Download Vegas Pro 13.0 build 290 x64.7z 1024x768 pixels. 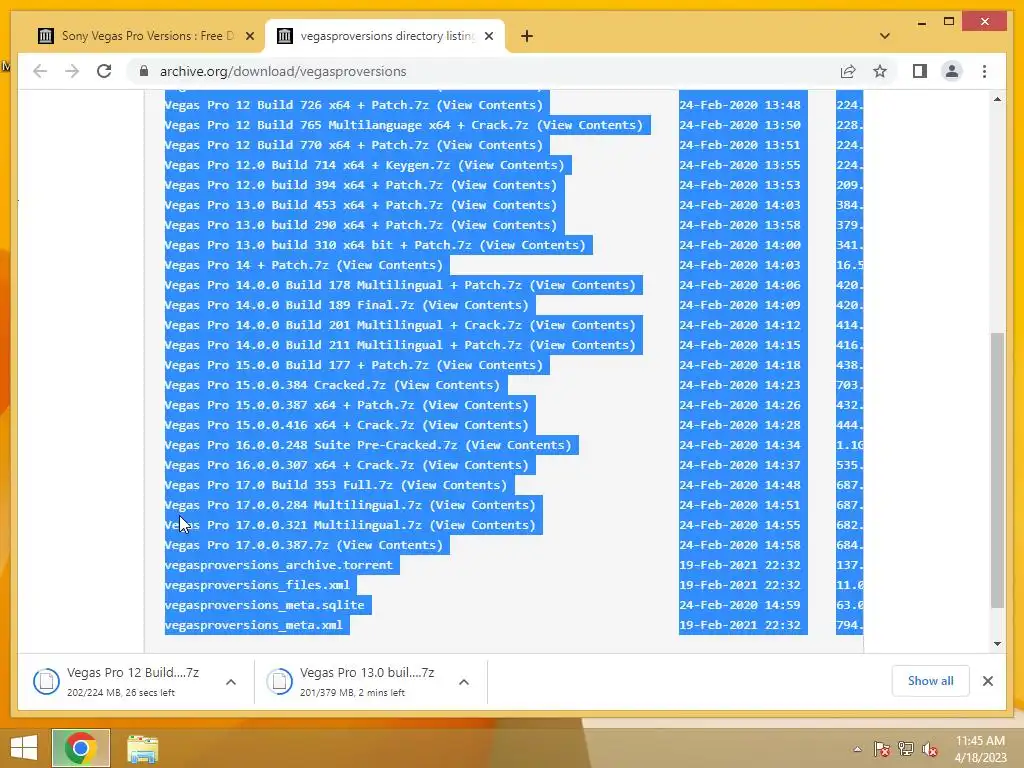(304, 225)
